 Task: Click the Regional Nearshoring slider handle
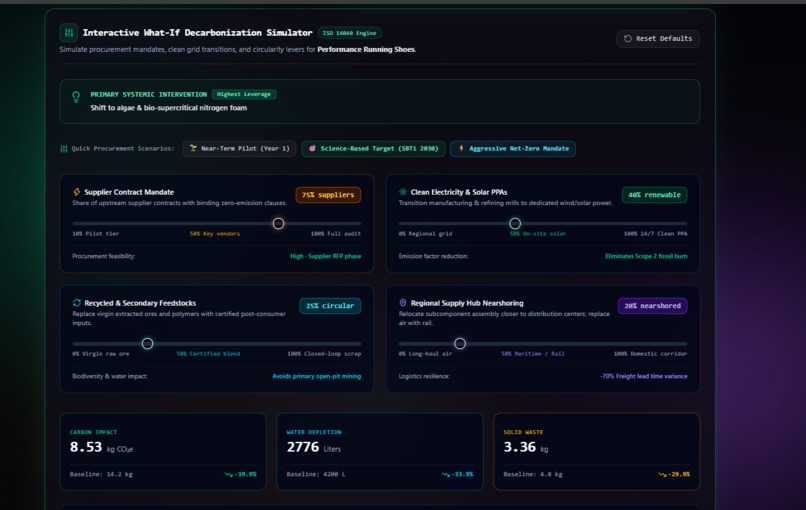(460, 343)
